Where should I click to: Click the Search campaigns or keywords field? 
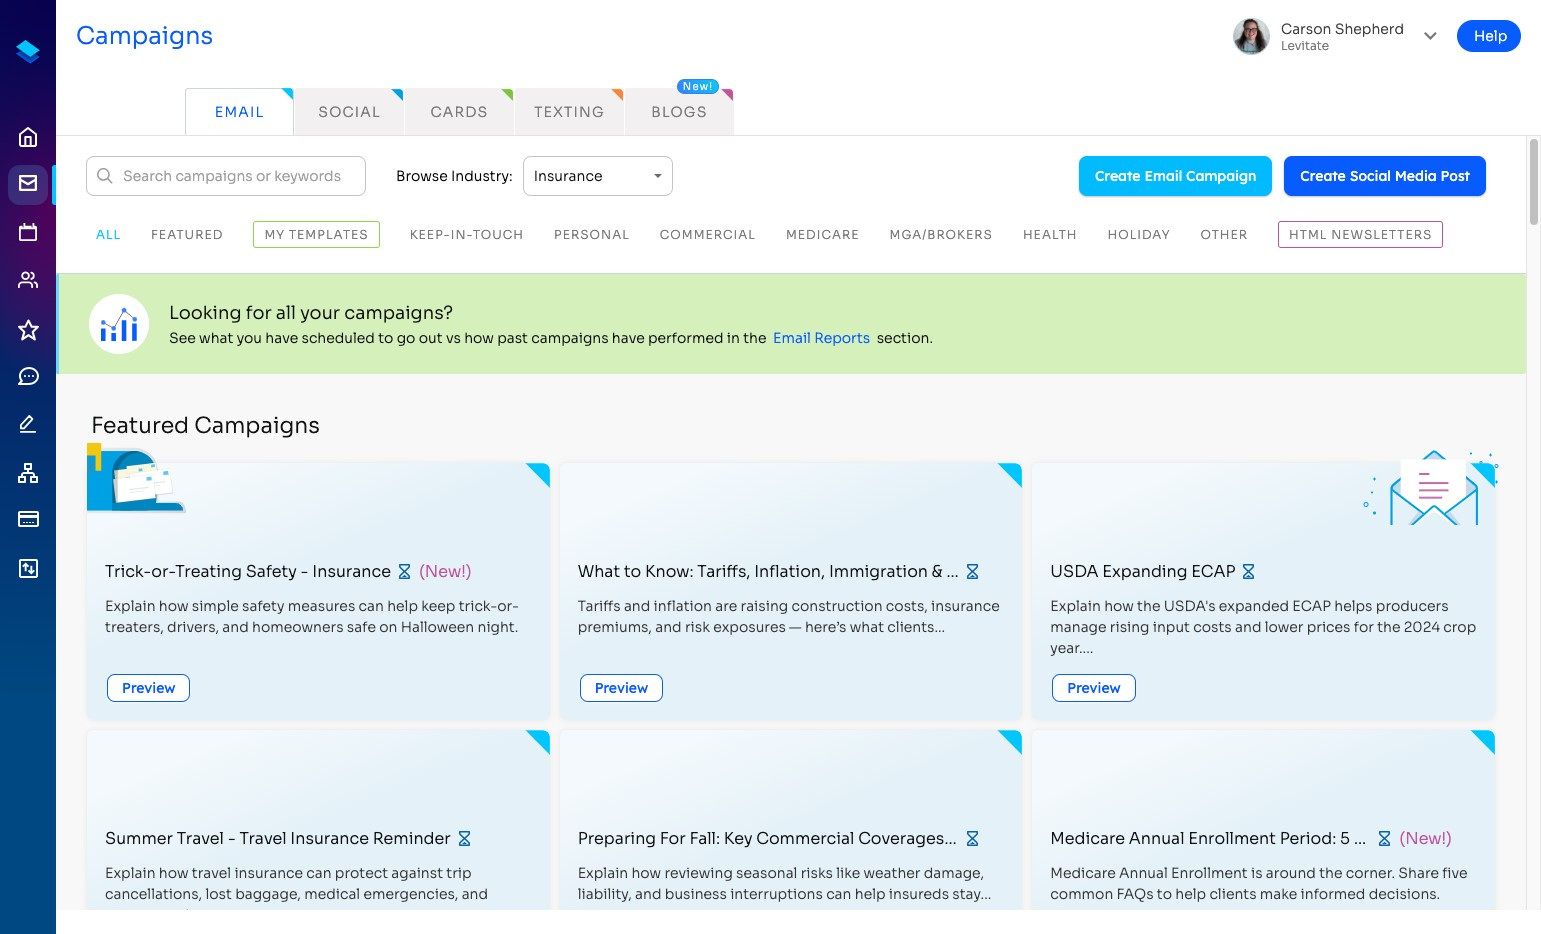click(x=226, y=176)
